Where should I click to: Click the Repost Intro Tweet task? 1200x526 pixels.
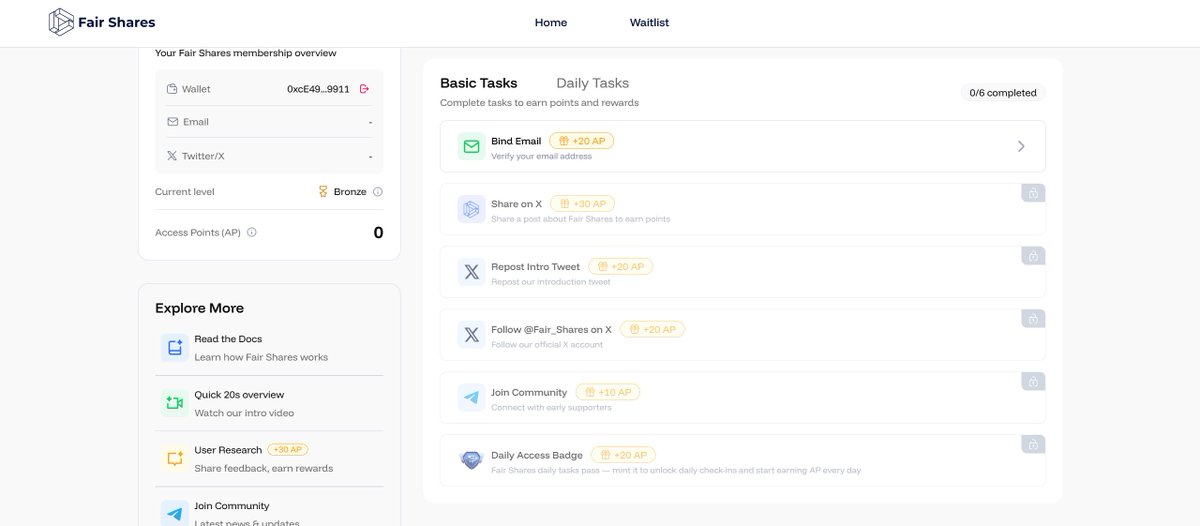coord(535,267)
